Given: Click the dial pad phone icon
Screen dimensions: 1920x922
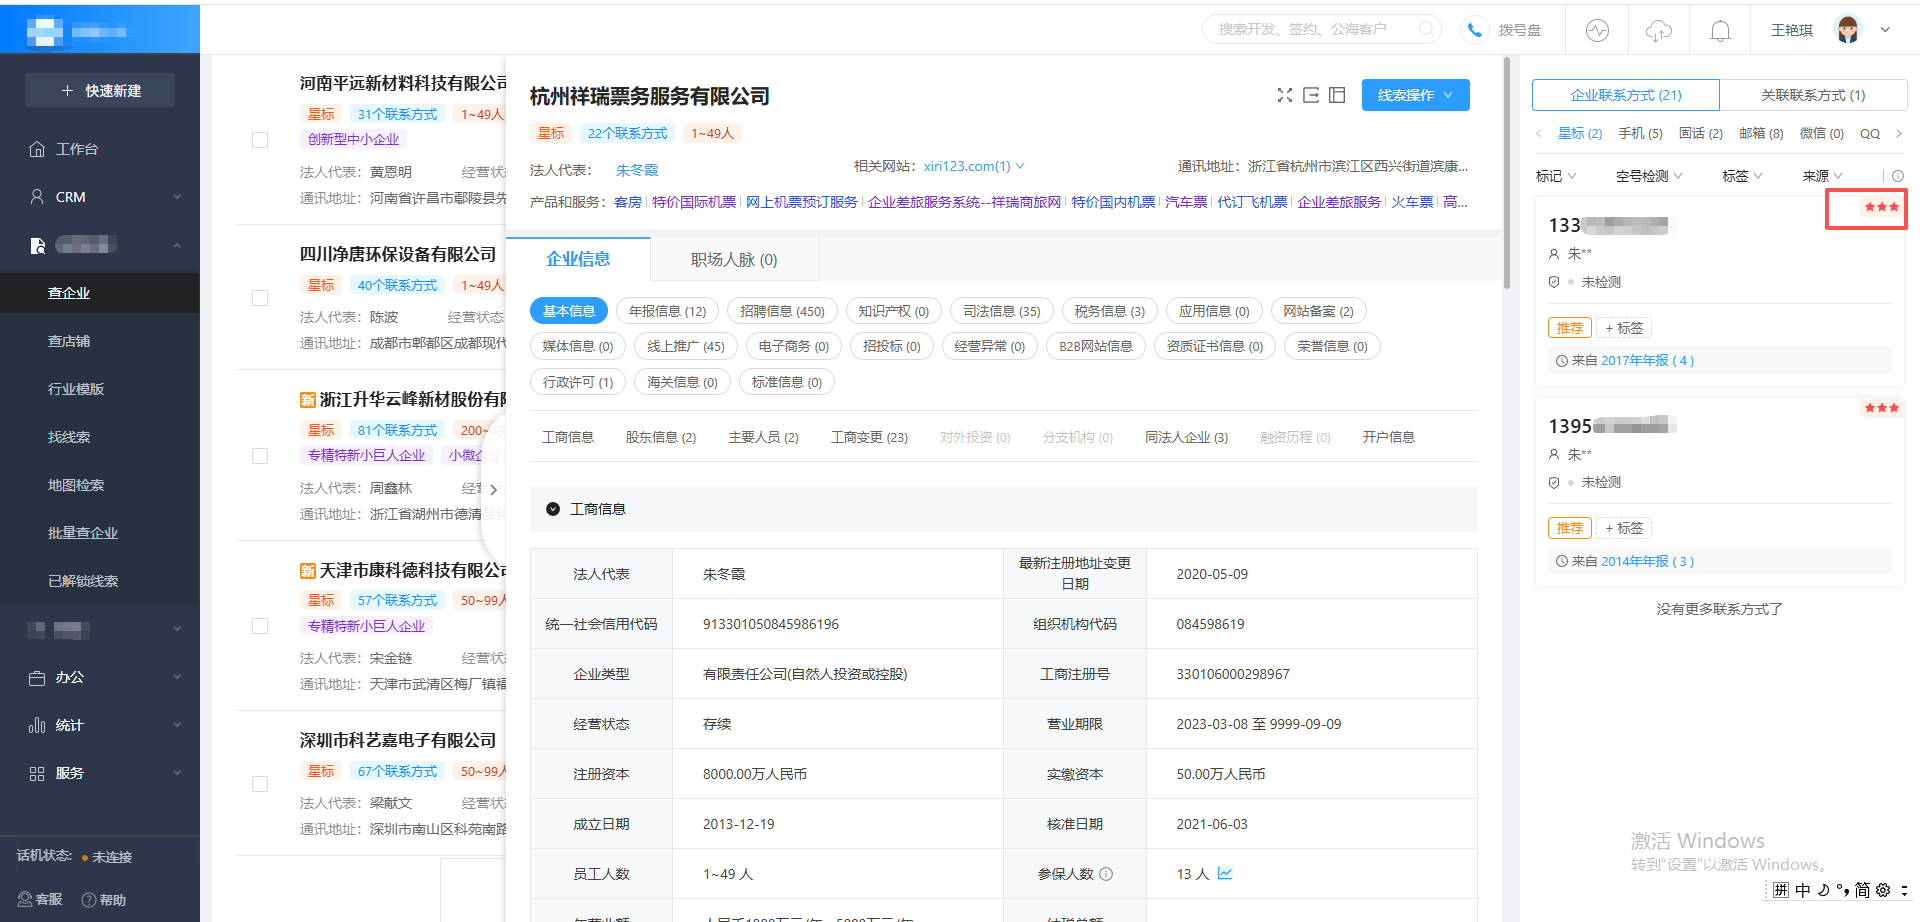Looking at the screenshot, I should (1474, 30).
